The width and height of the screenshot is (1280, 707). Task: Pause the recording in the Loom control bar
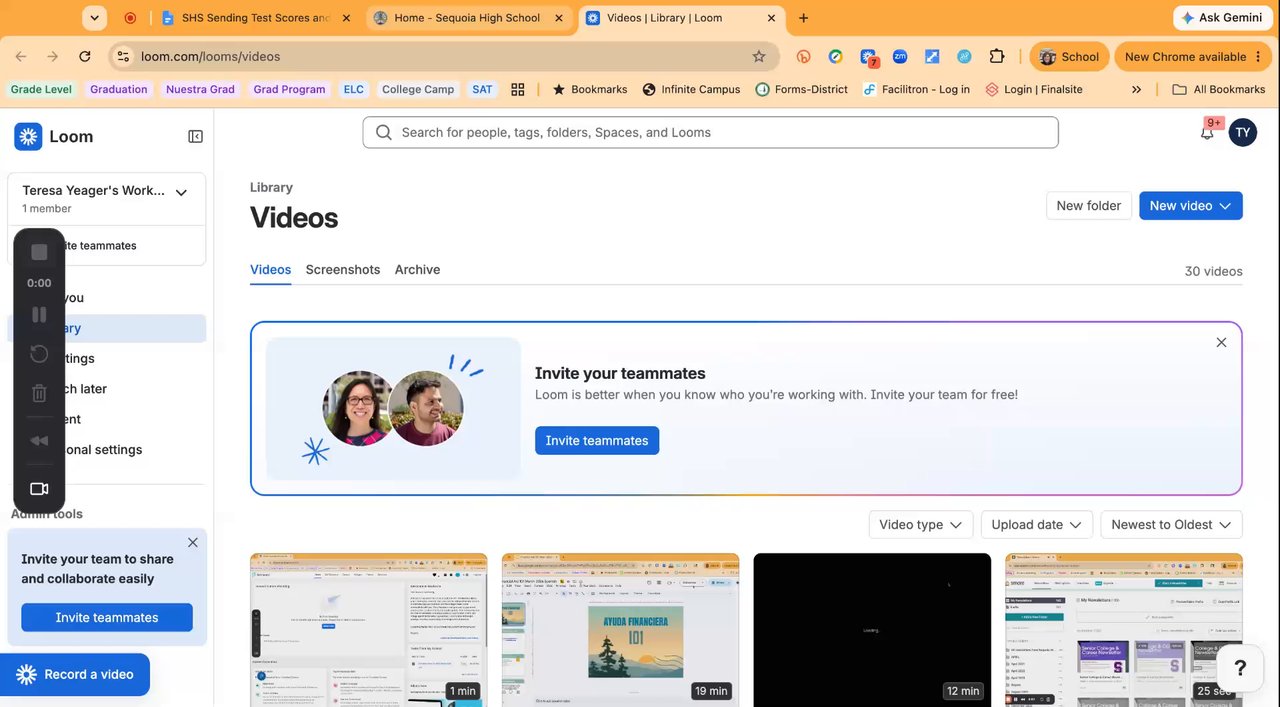[39, 315]
